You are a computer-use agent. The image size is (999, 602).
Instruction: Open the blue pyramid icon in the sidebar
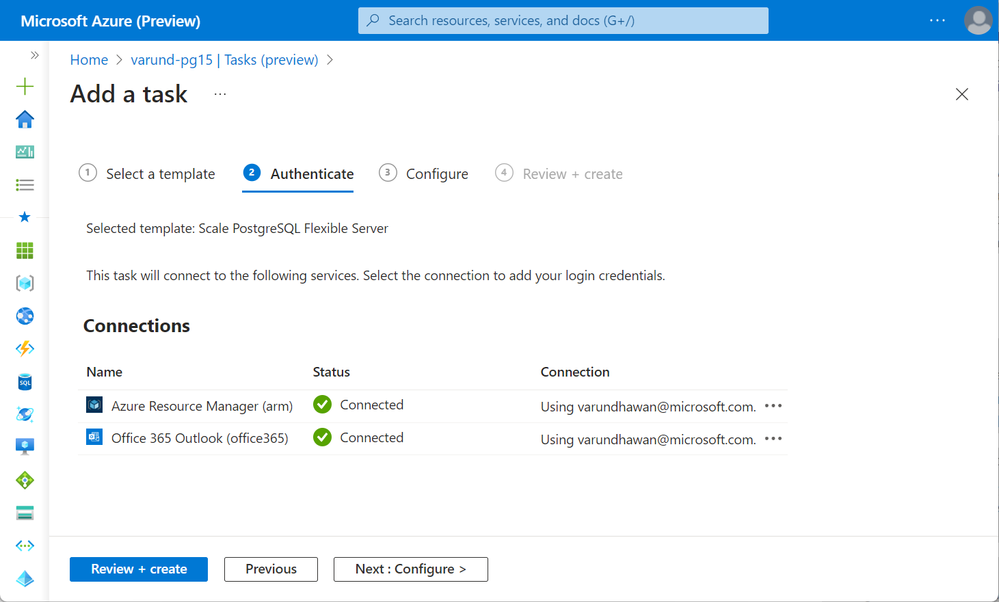25,578
